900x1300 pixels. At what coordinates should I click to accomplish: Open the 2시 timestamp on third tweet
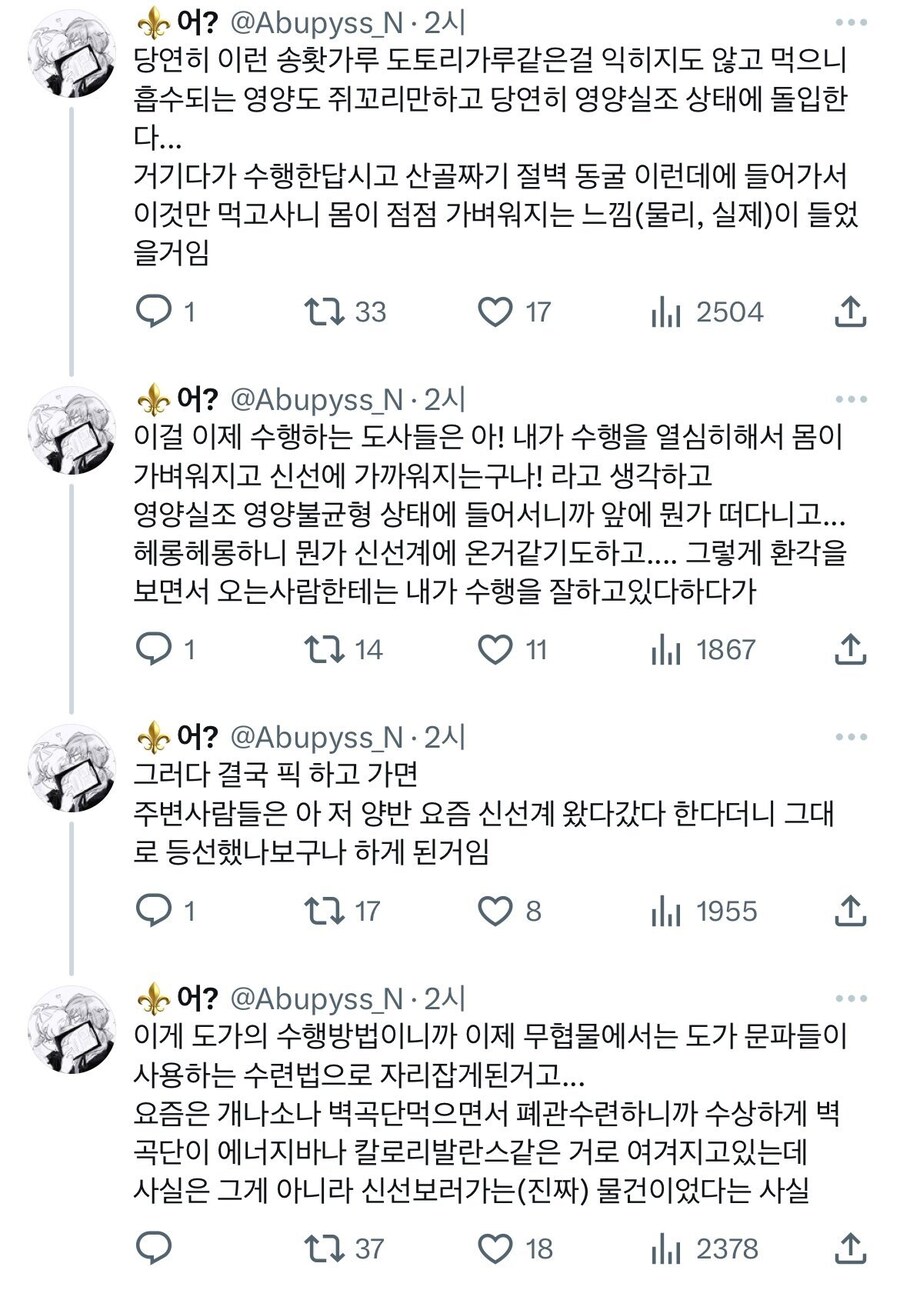pos(445,738)
